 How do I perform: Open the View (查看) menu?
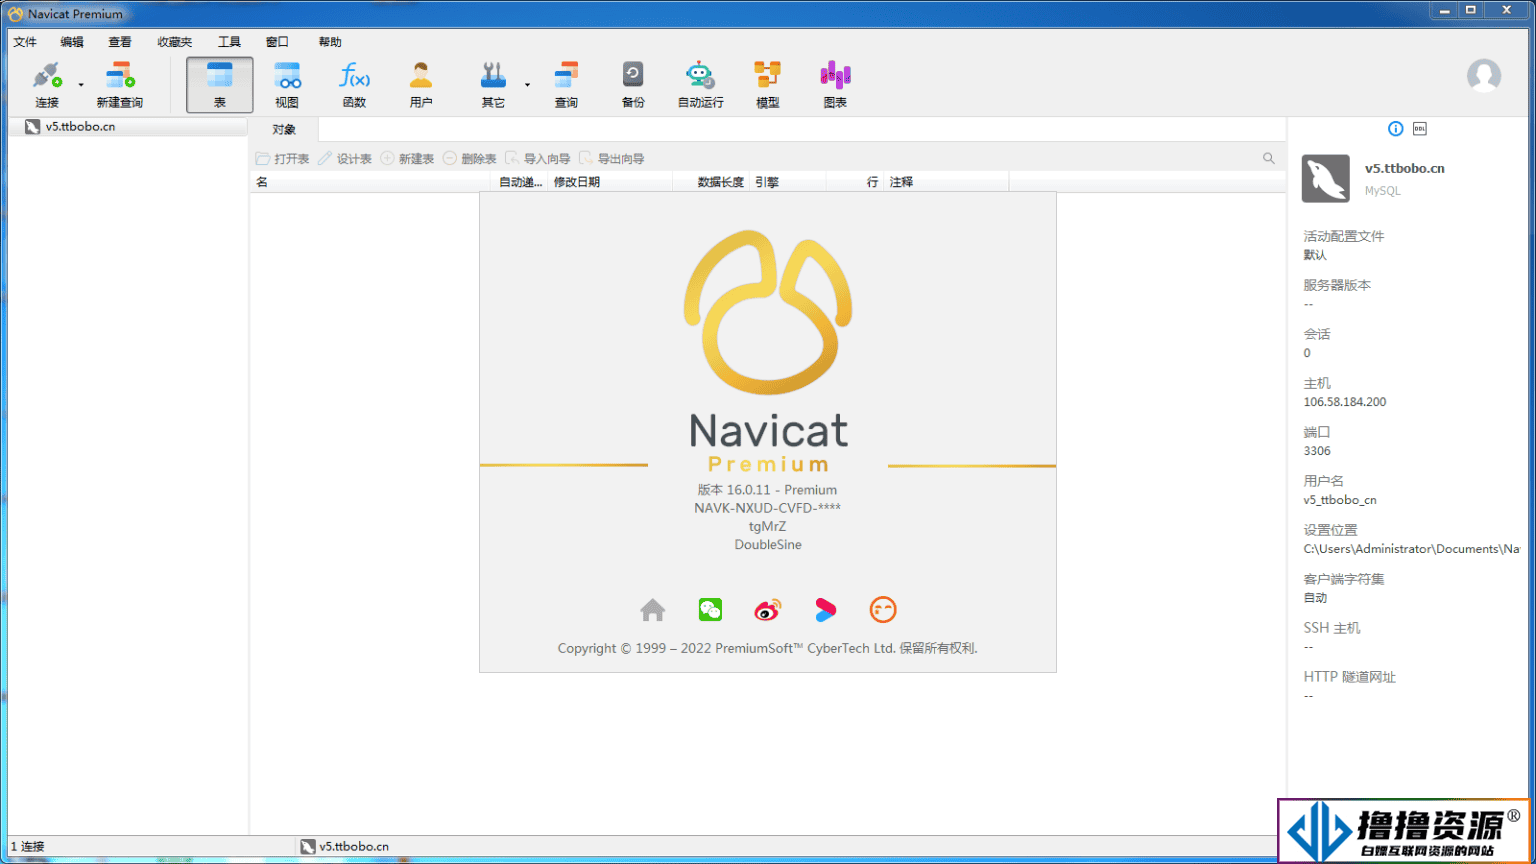(x=120, y=42)
